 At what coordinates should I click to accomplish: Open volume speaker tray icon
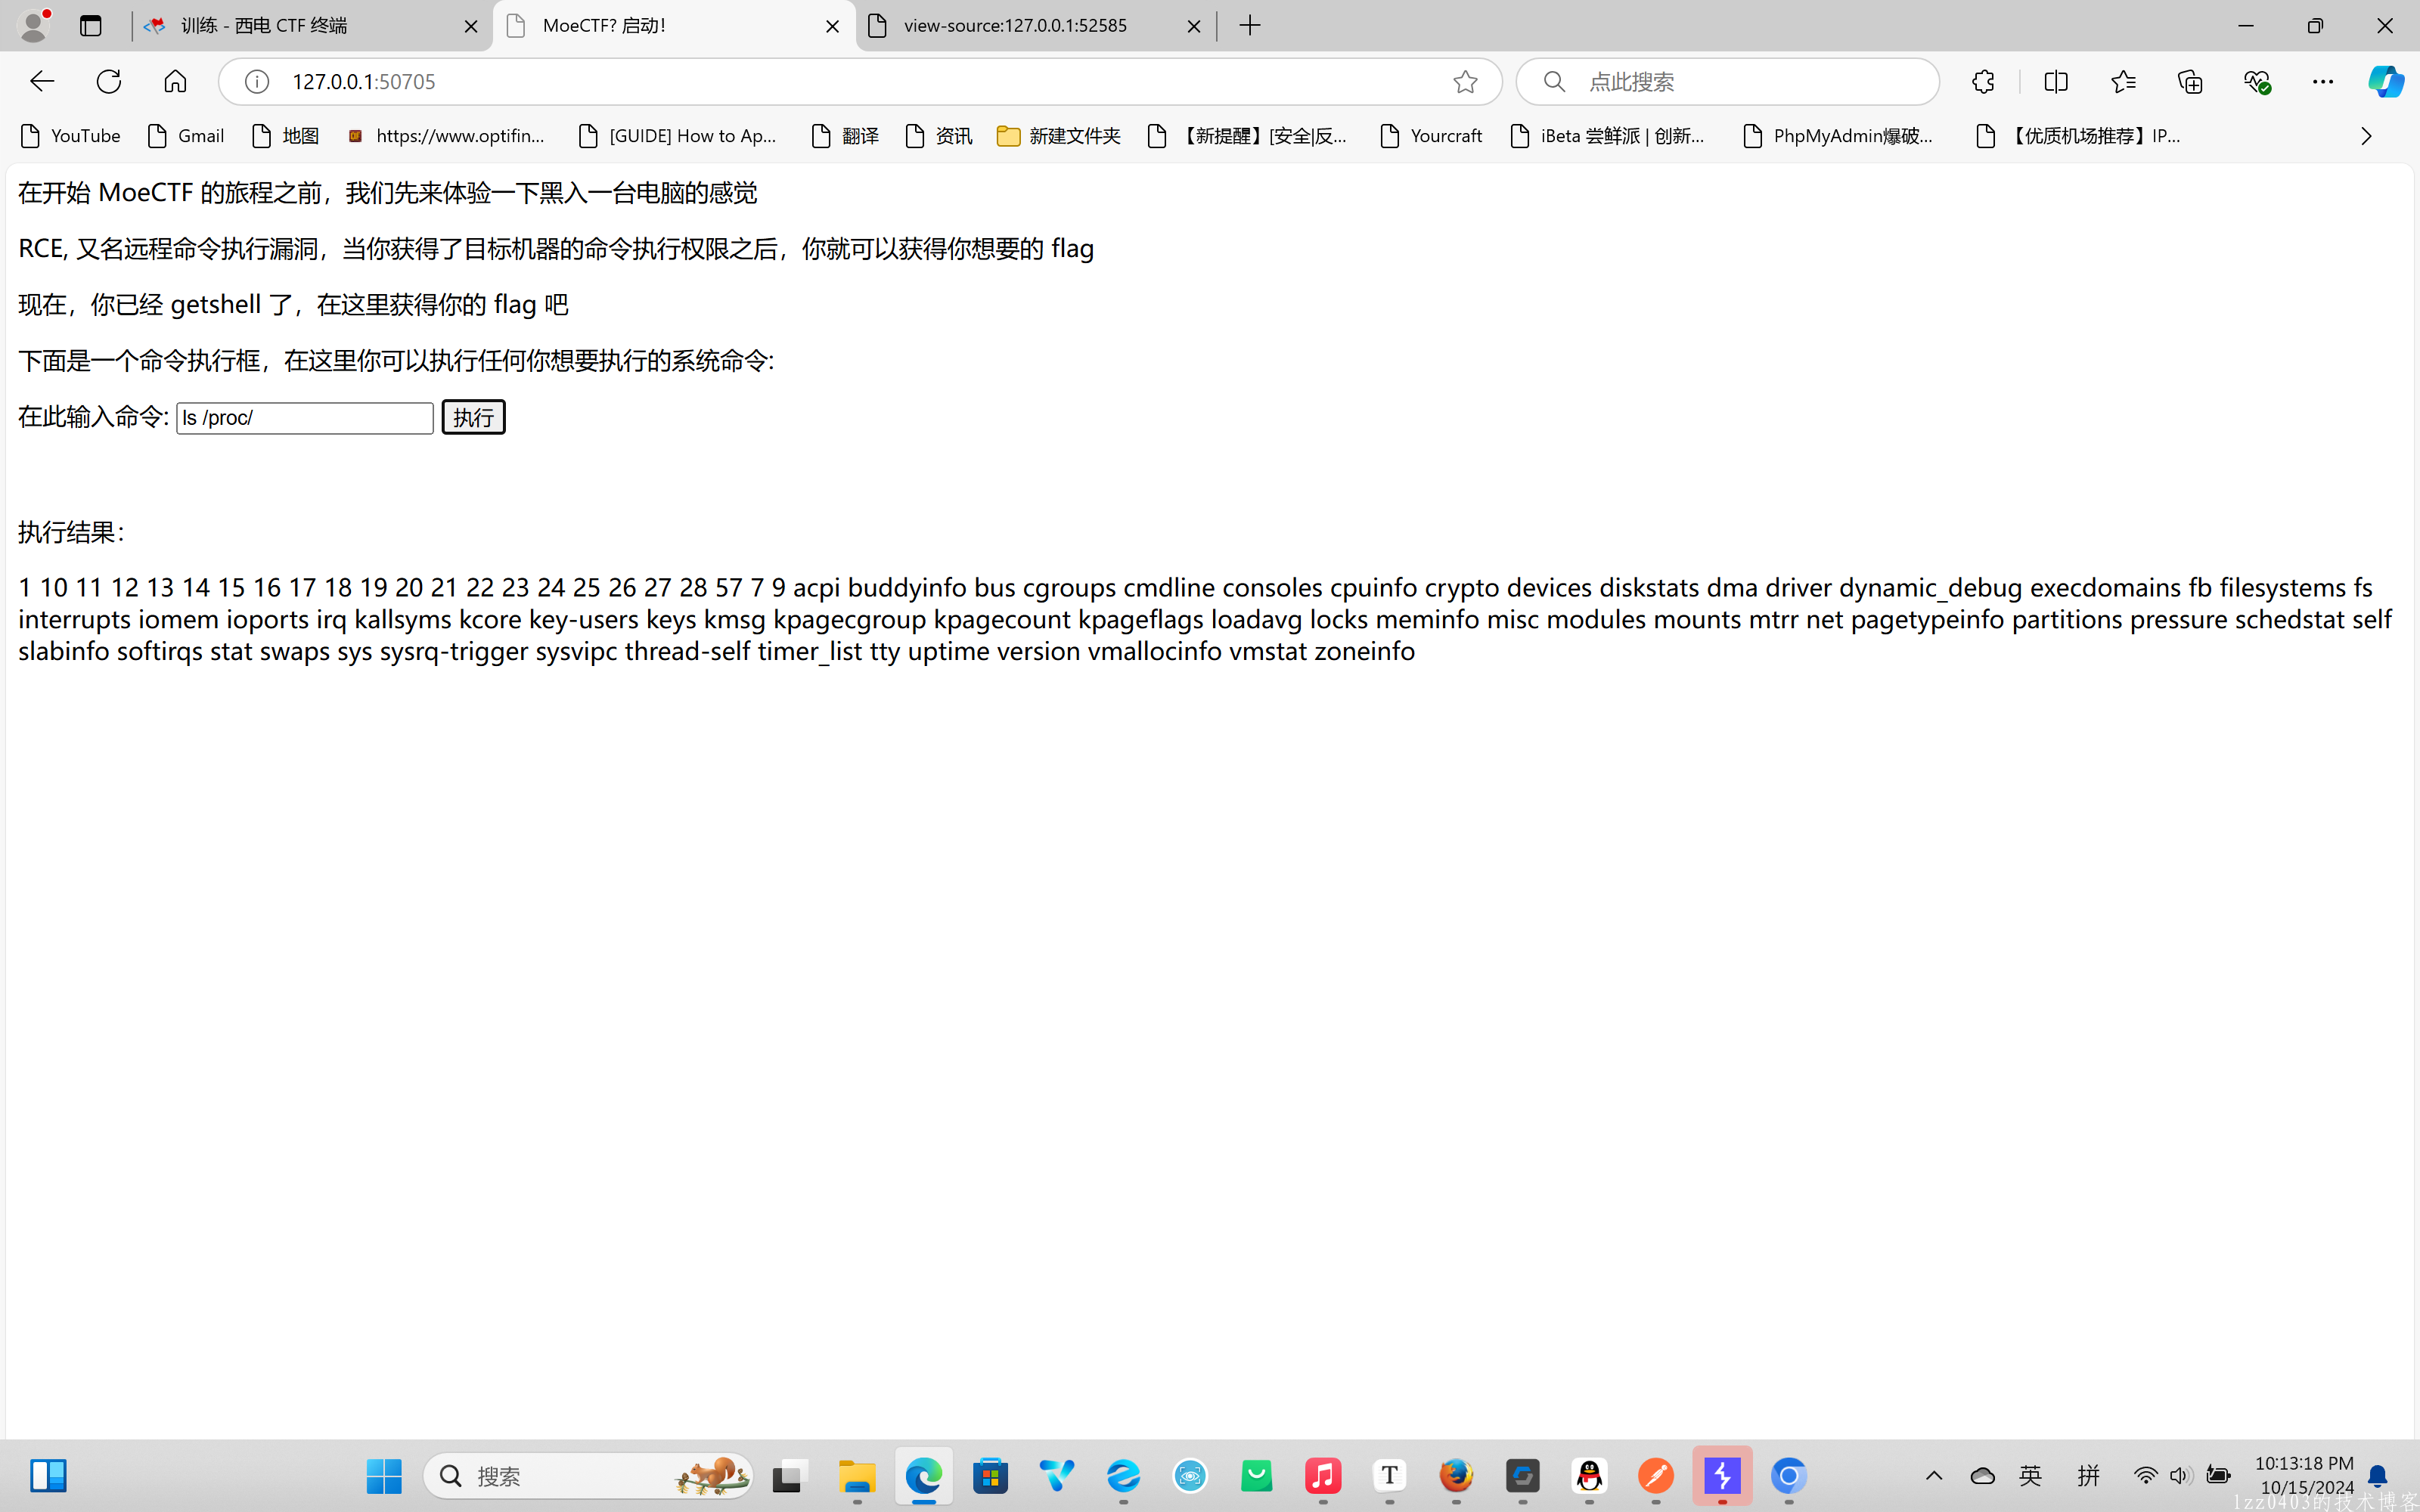pos(2181,1475)
